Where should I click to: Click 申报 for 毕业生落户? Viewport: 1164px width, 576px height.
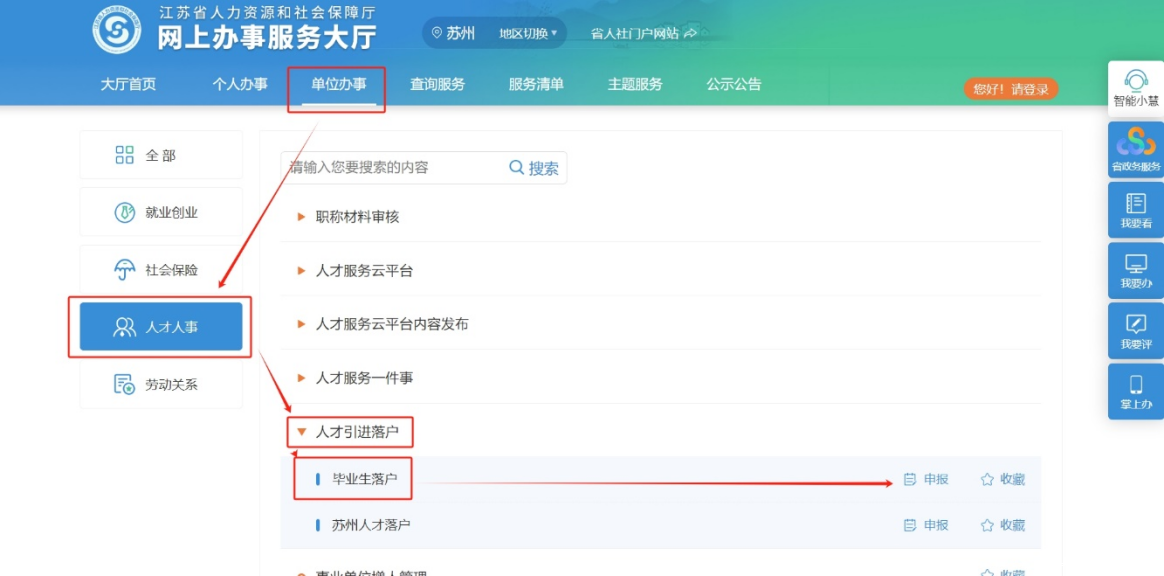click(x=926, y=480)
